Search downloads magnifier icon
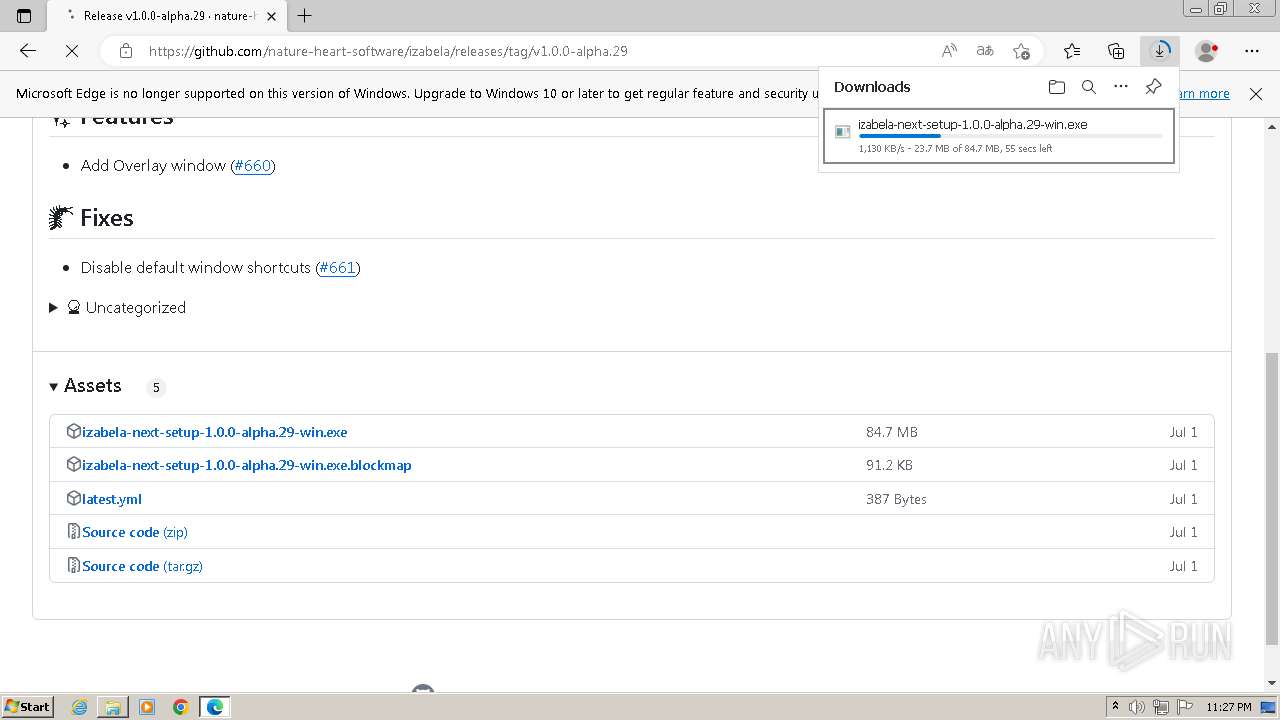 click(x=1089, y=87)
